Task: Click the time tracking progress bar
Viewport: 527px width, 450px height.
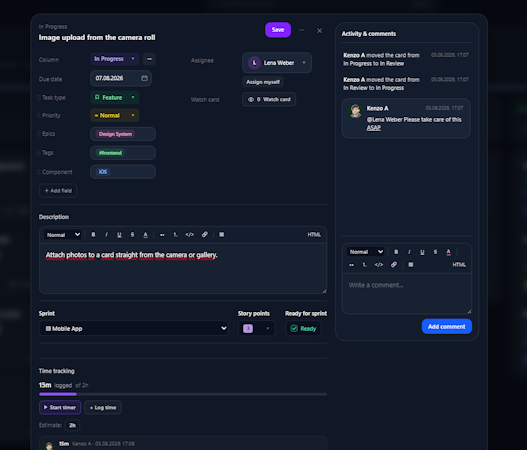Action: point(183,394)
